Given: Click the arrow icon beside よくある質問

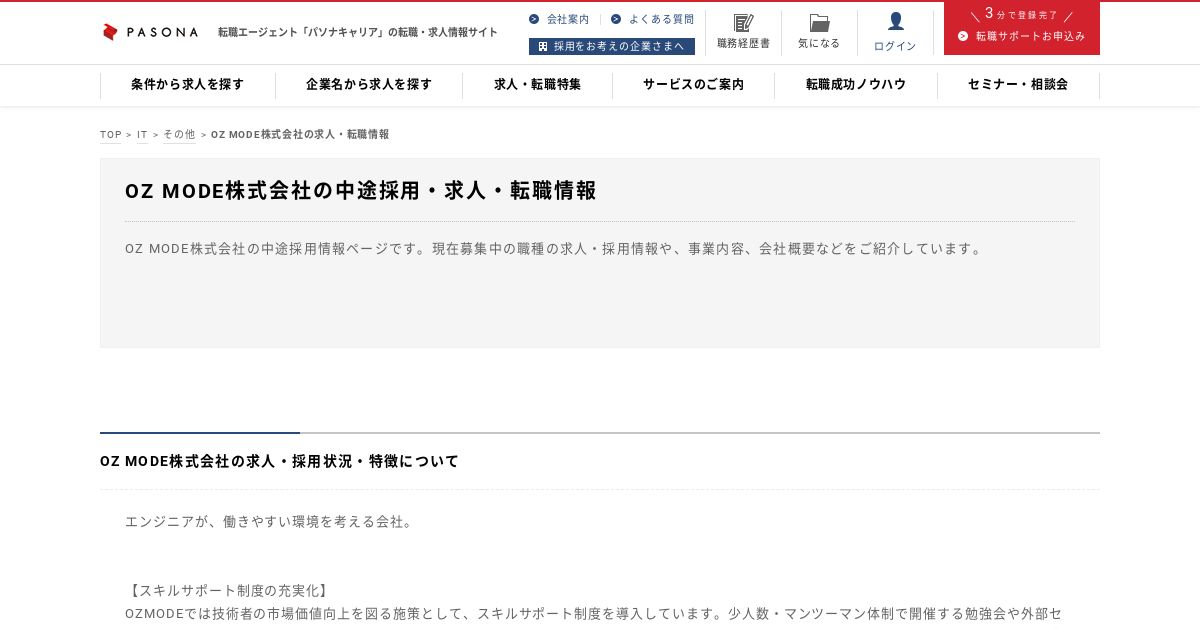Looking at the screenshot, I should 616,19.
